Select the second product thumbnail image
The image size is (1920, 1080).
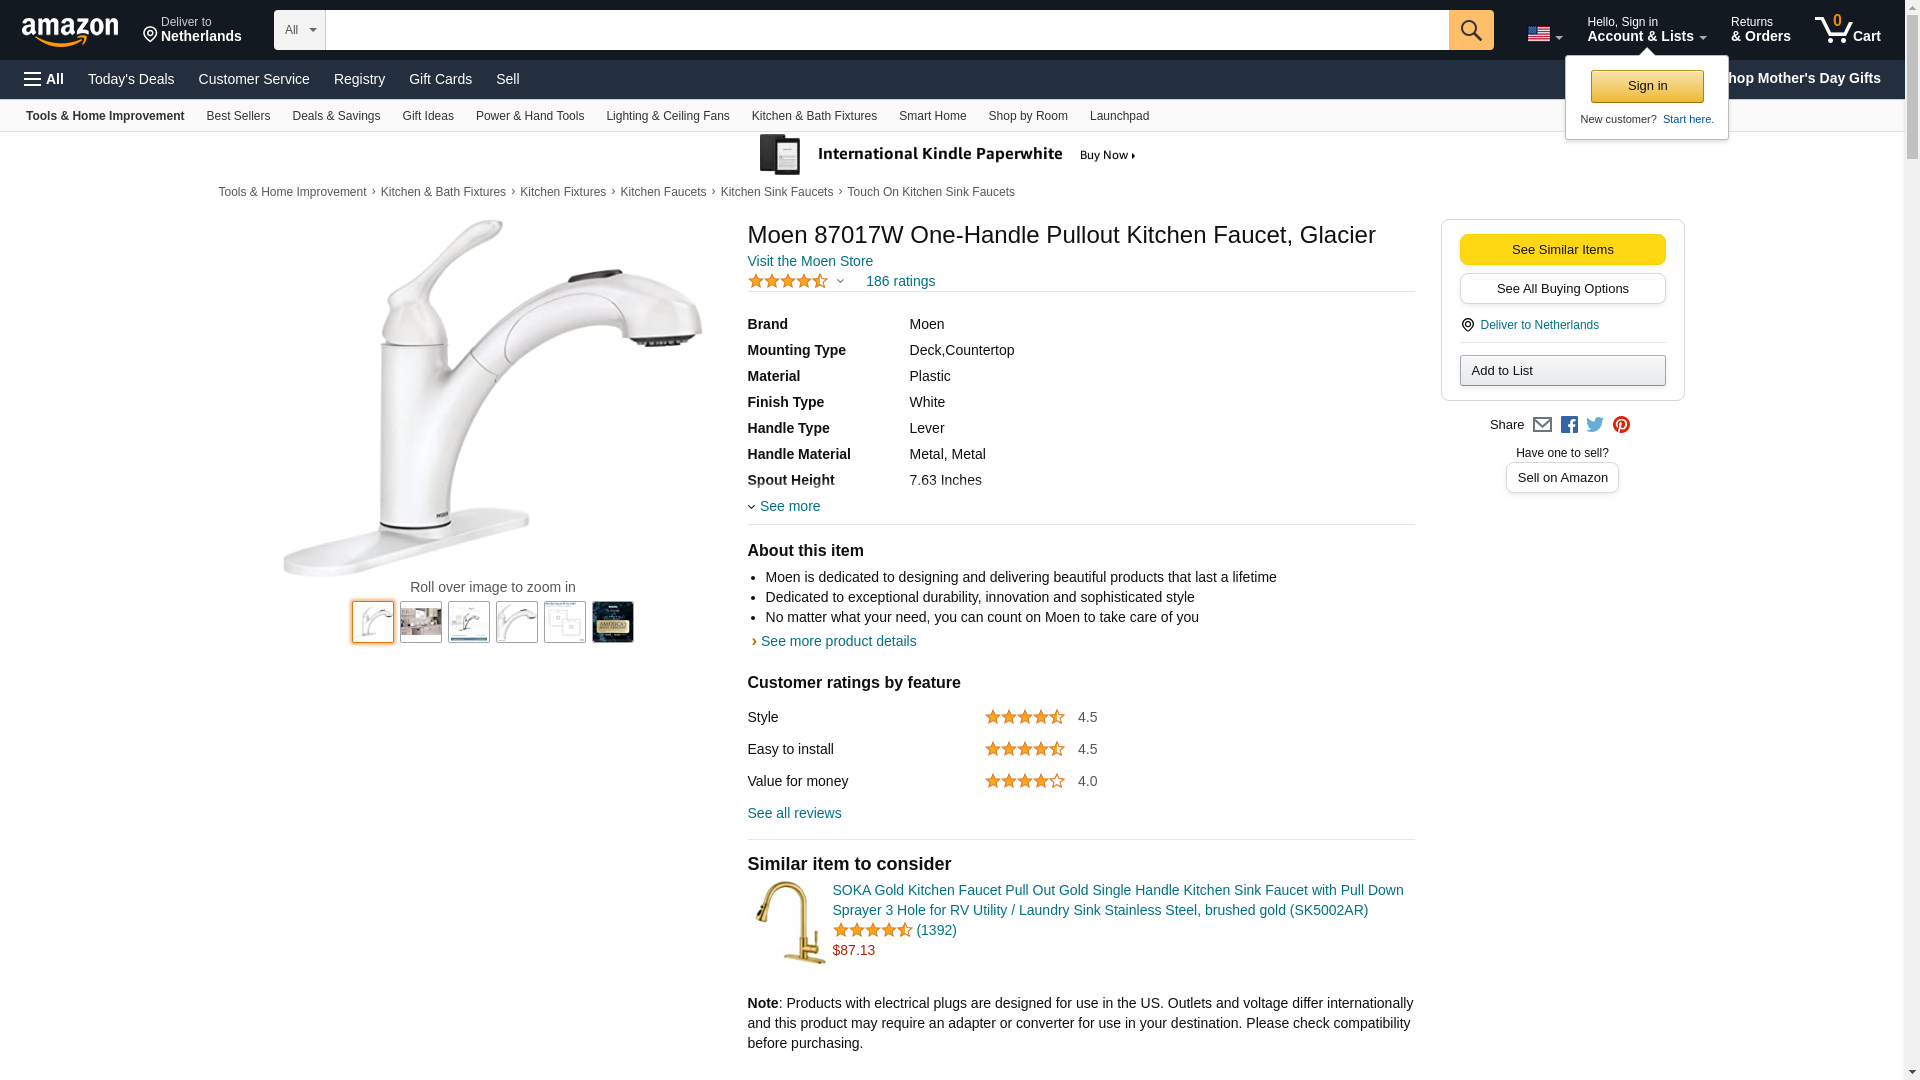pyautogui.click(x=421, y=622)
